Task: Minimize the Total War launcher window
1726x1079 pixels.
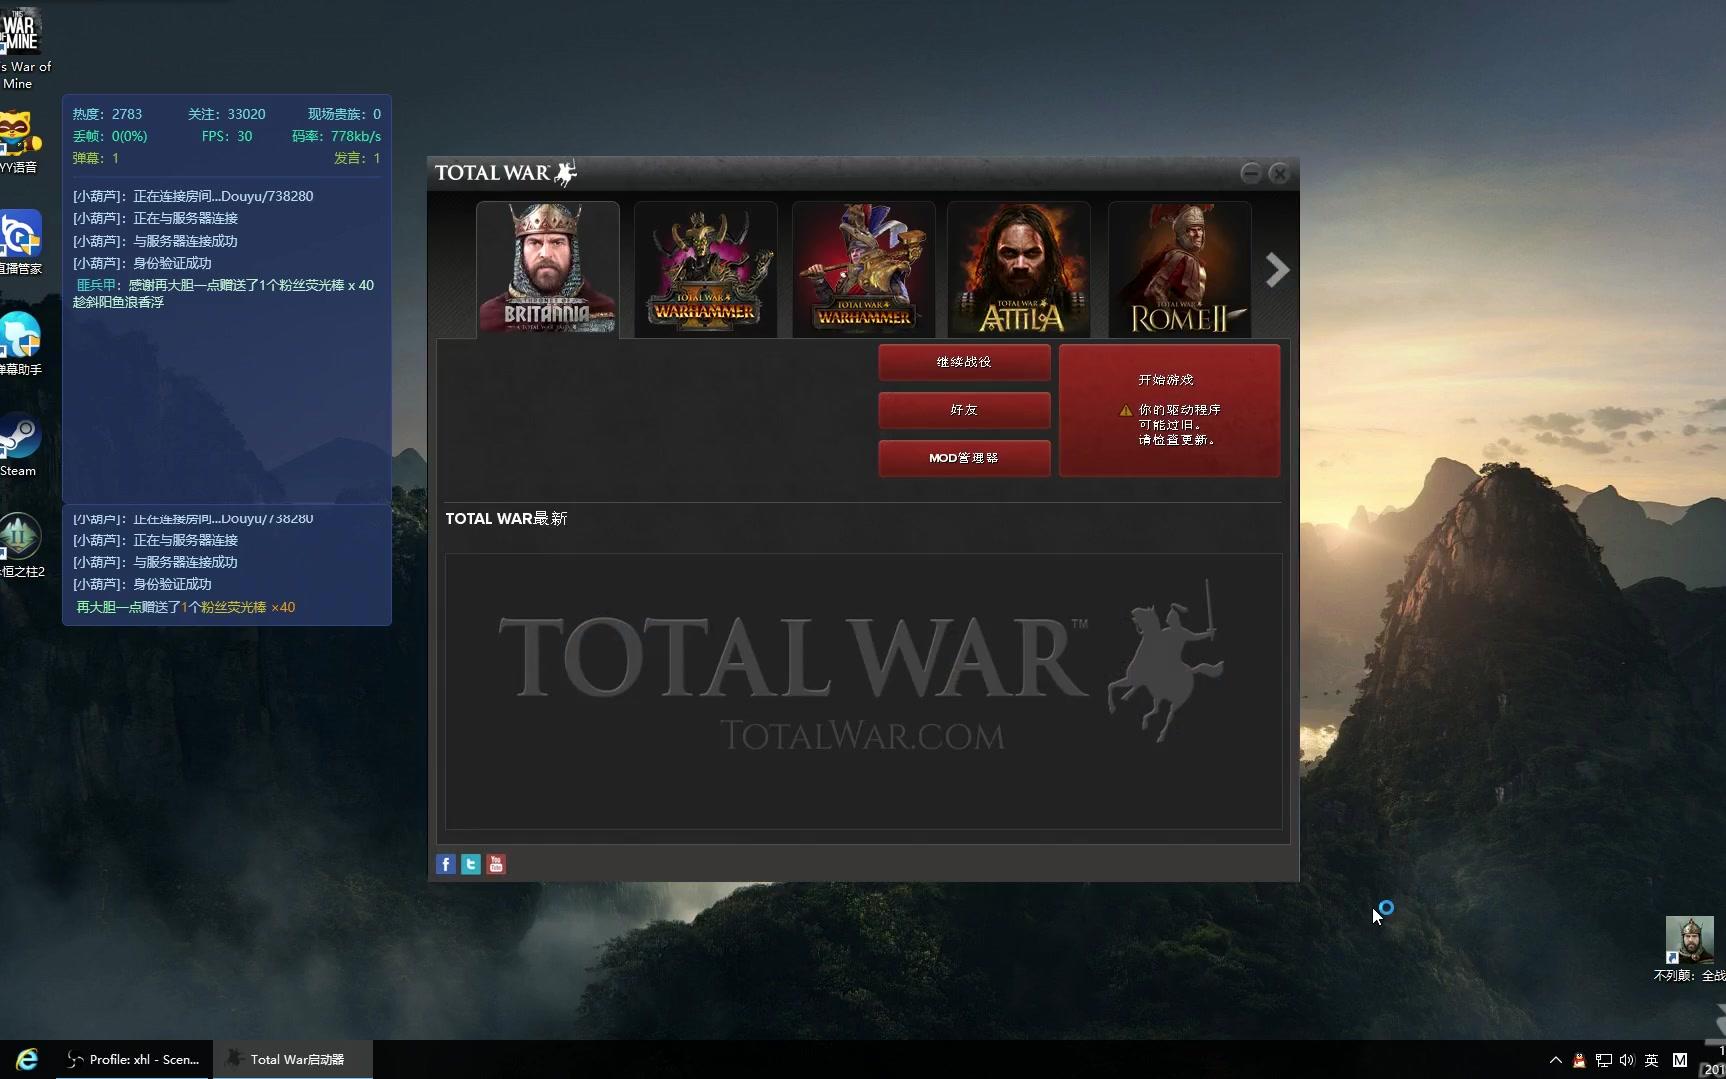Action: (x=1250, y=173)
